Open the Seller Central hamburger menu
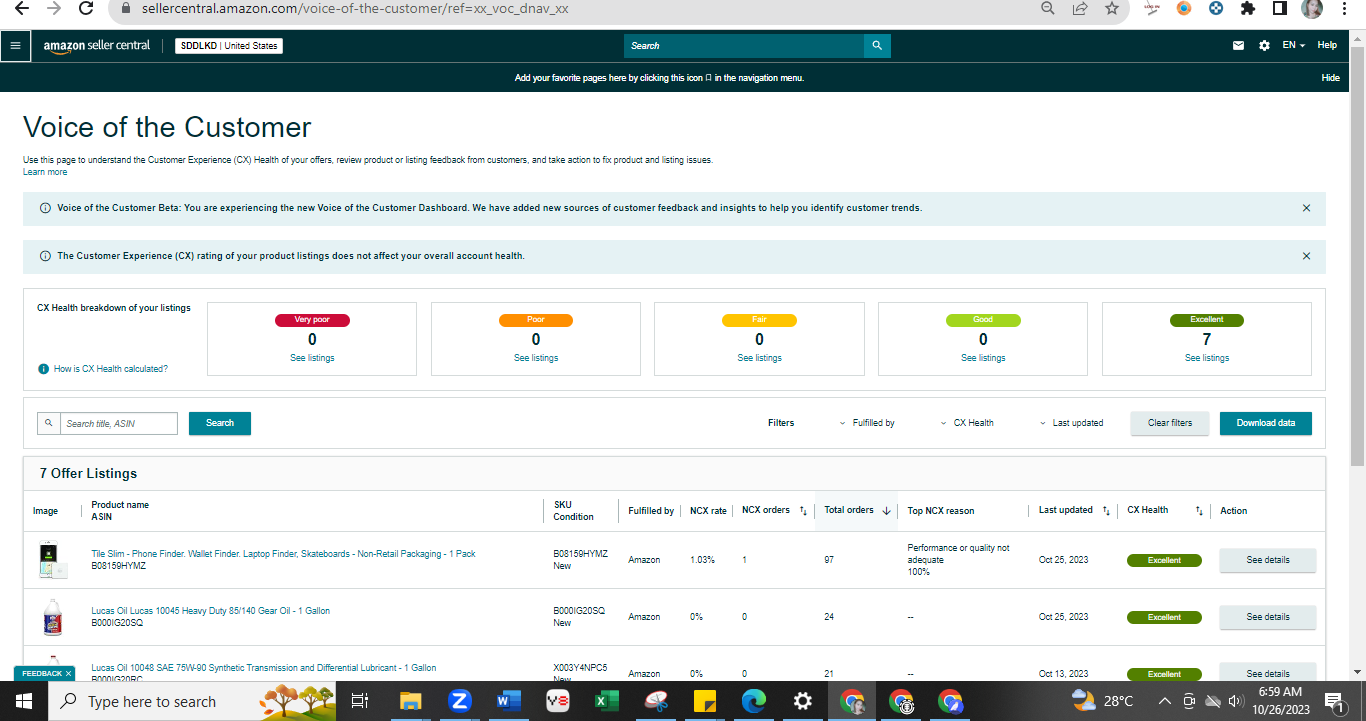The height and width of the screenshot is (721, 1366). coord(14,45)
